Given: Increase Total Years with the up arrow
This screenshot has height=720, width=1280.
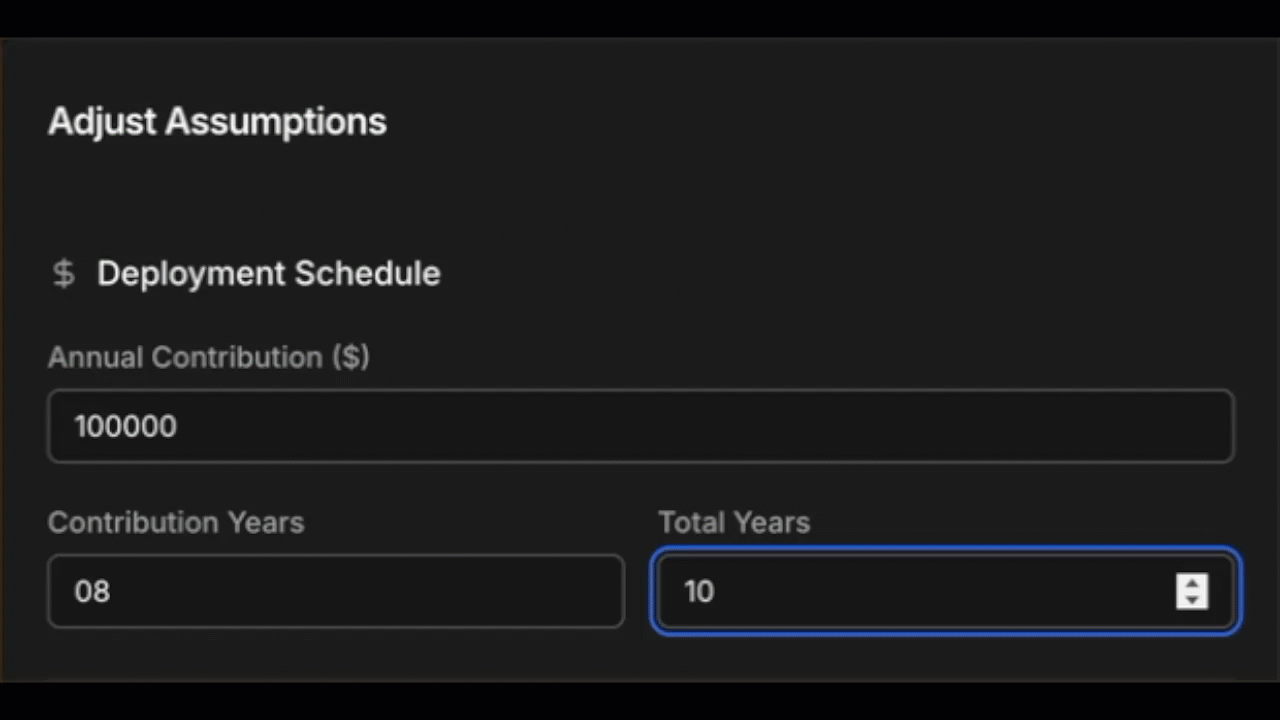Looking at the screenshot, I should 1192,582.
